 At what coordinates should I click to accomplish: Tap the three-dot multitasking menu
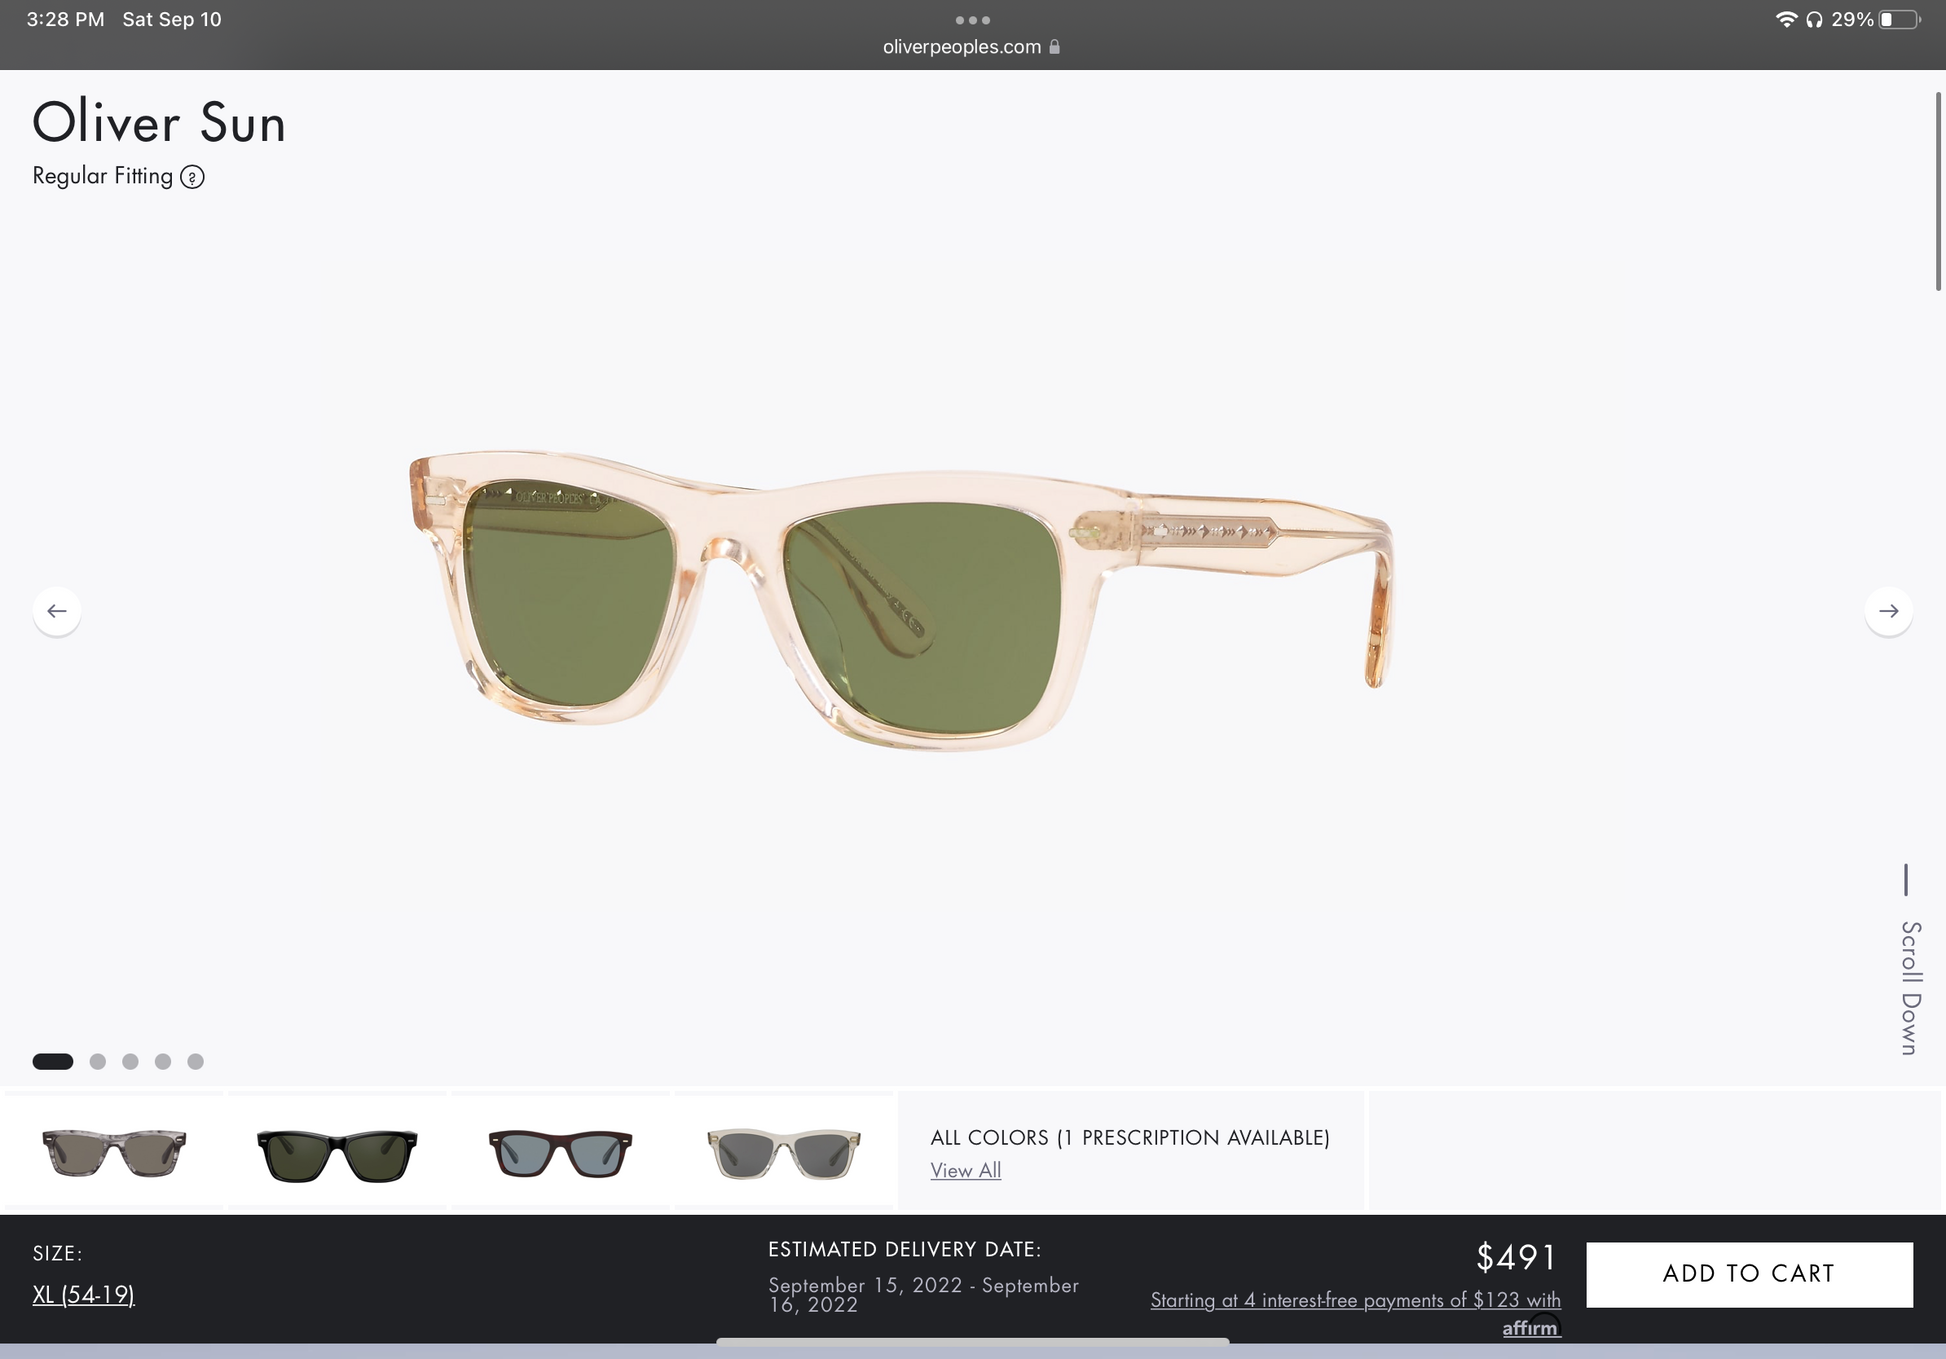point(972,20)
